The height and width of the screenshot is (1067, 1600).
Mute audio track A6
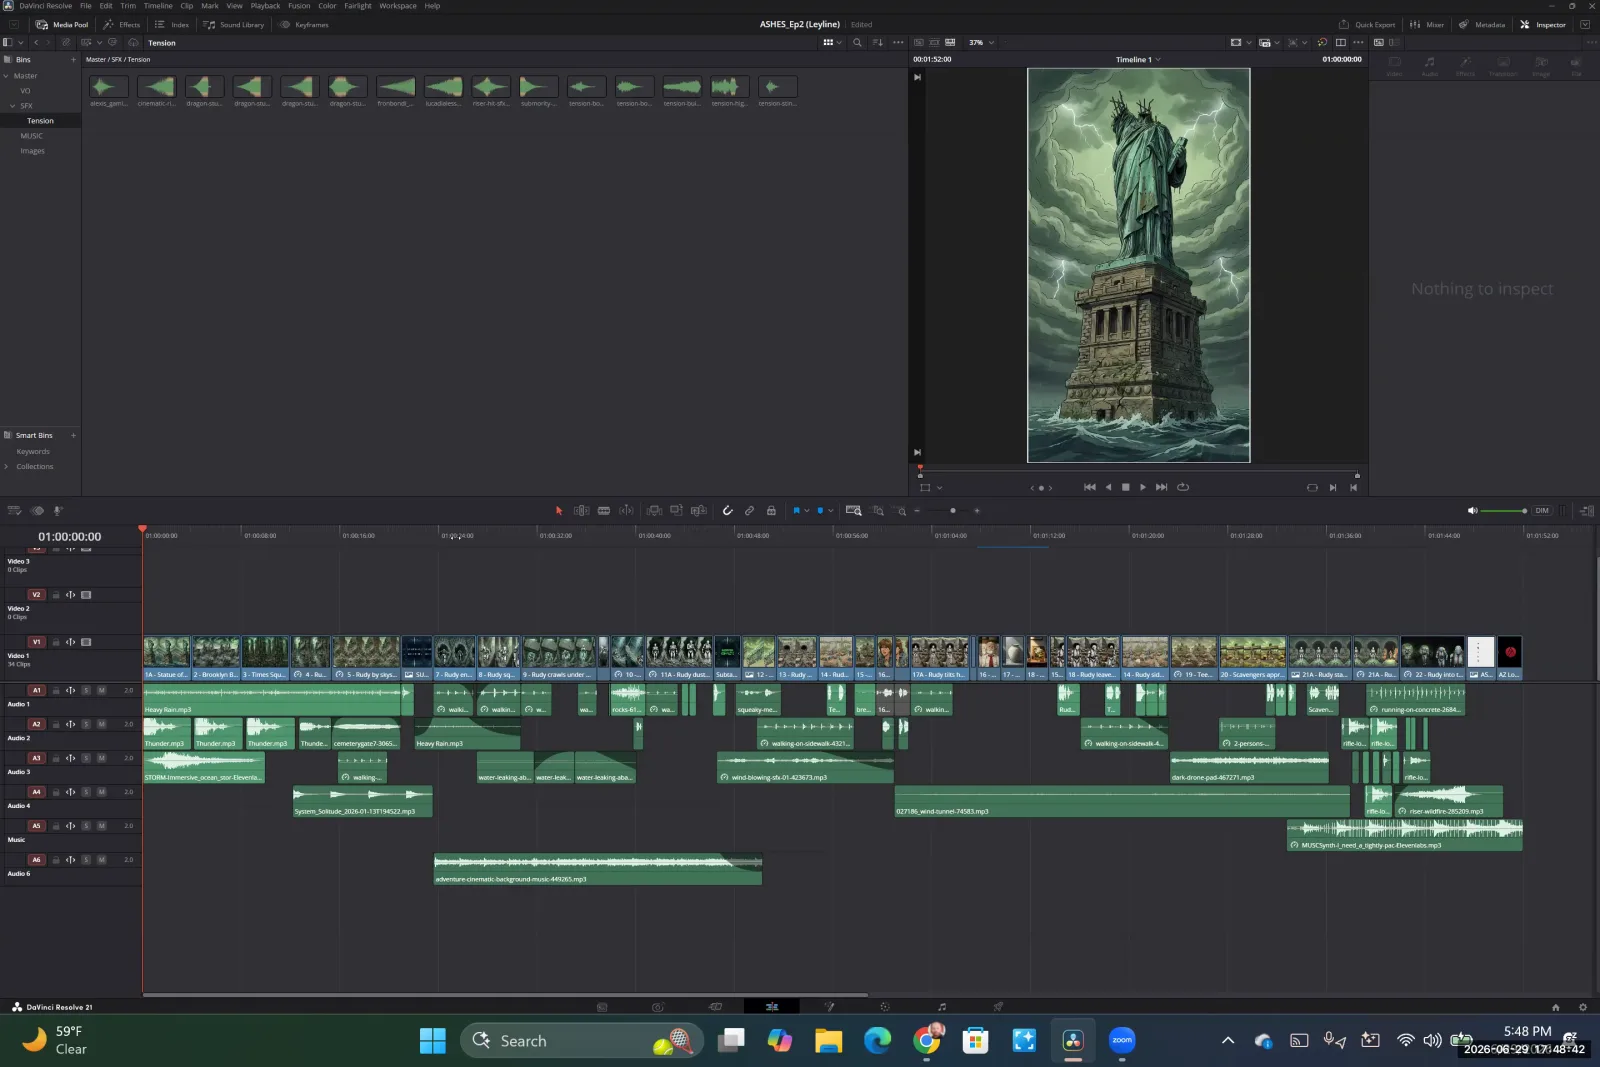pos(101,860)
